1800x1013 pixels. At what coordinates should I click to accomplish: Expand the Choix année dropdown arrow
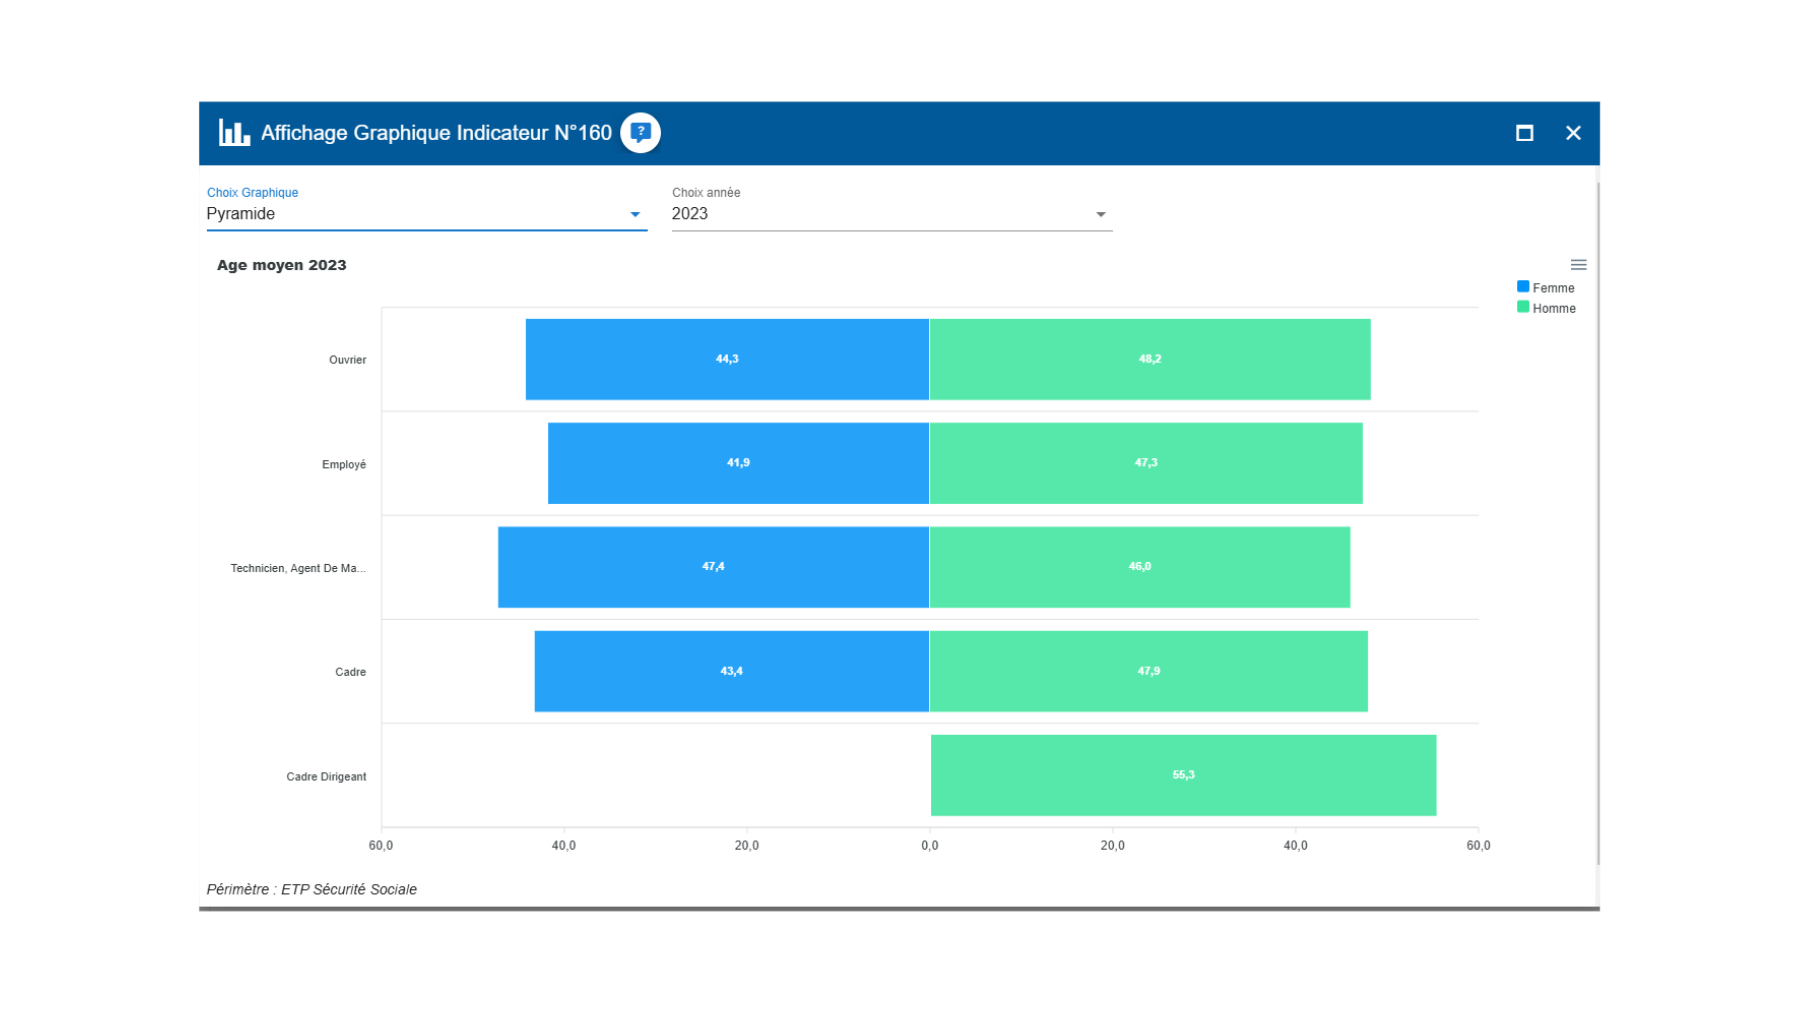[1100, 214]
